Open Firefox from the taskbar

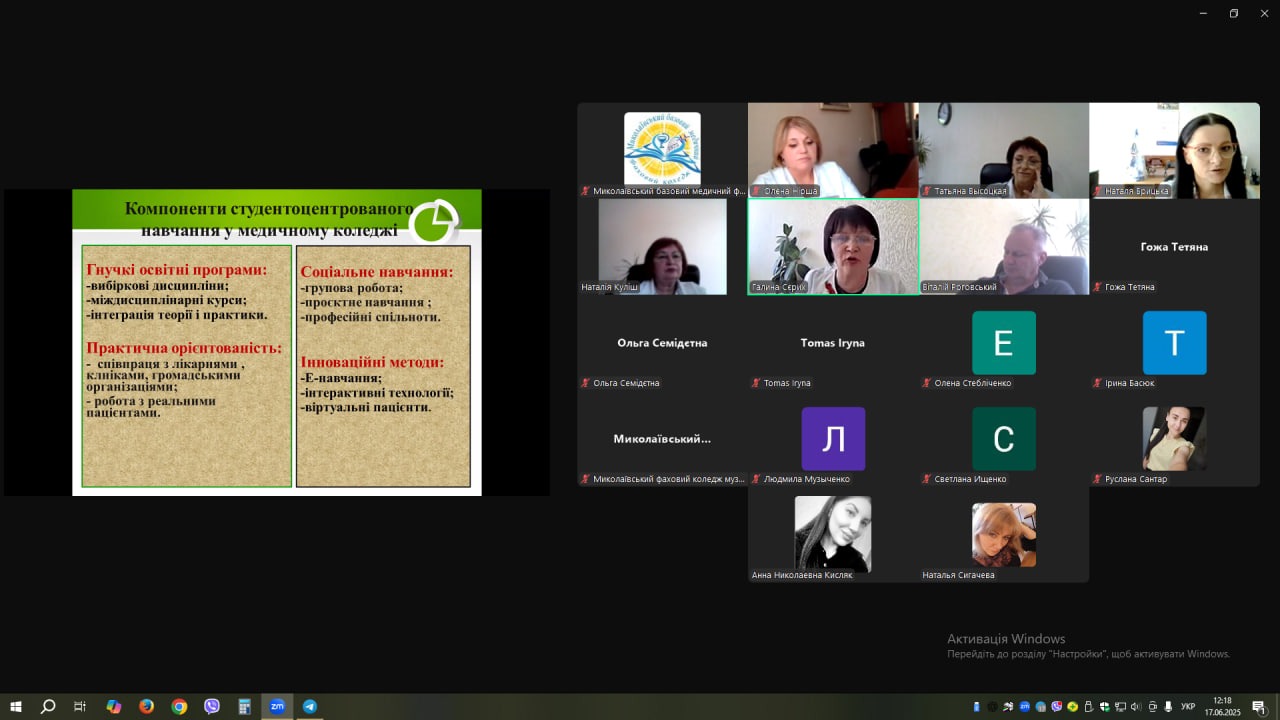(x=146, y=706)
